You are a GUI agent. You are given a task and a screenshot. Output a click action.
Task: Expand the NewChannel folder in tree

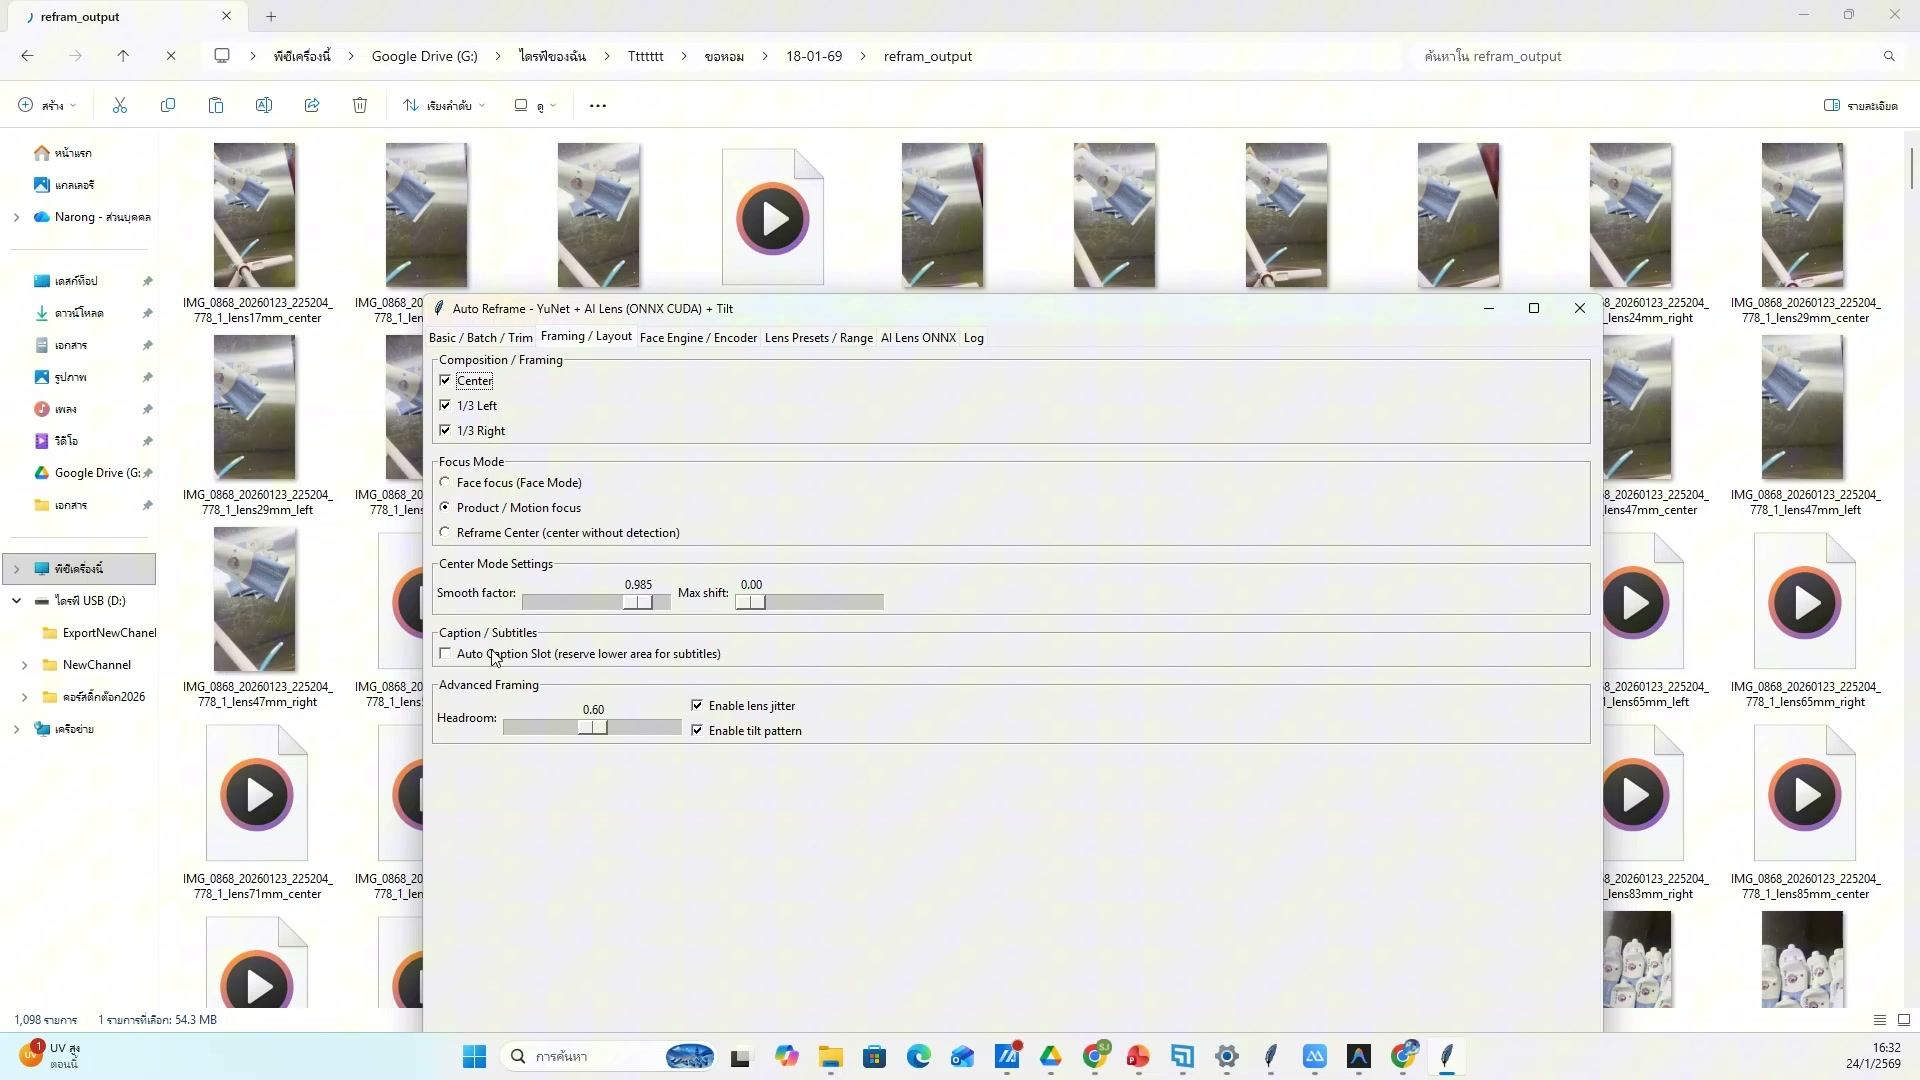(x=24, y=665)
